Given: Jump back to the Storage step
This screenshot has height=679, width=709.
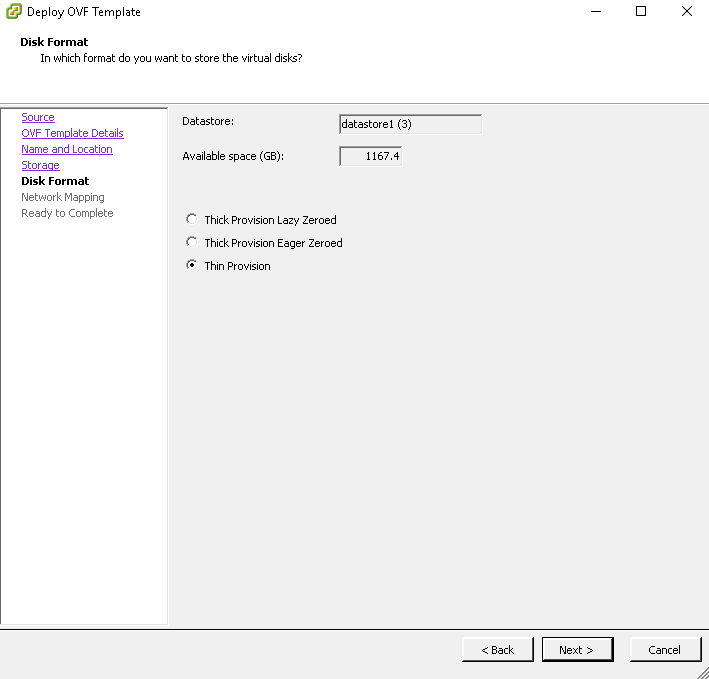Looking at the screenshot, I should [x=40, y=165].
